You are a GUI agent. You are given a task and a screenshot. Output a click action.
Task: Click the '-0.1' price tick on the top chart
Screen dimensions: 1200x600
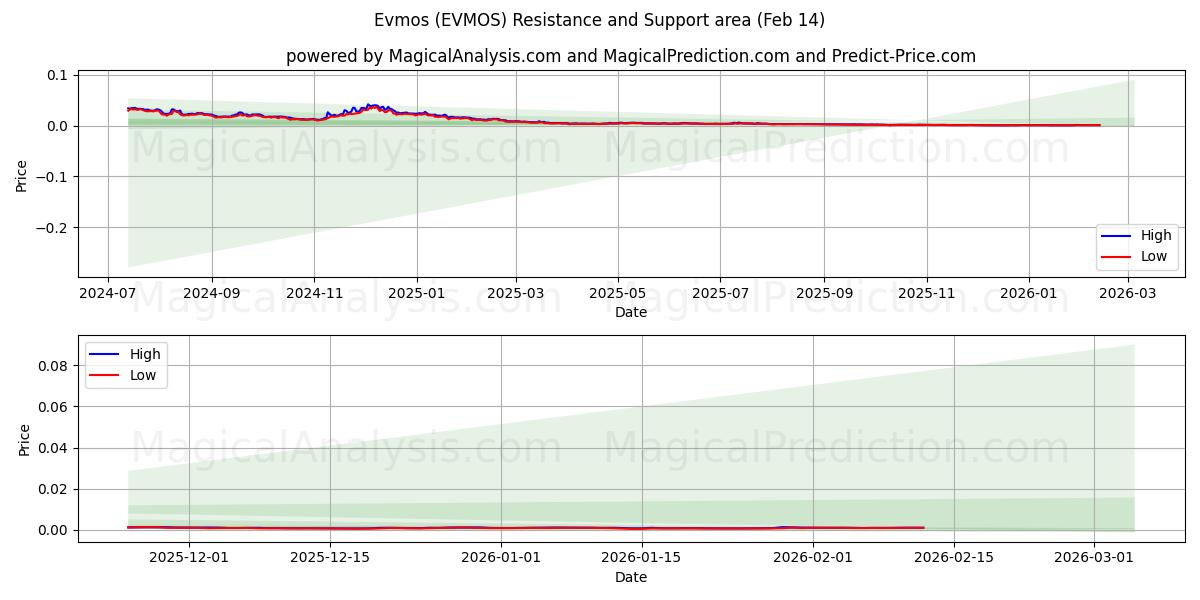52,177
